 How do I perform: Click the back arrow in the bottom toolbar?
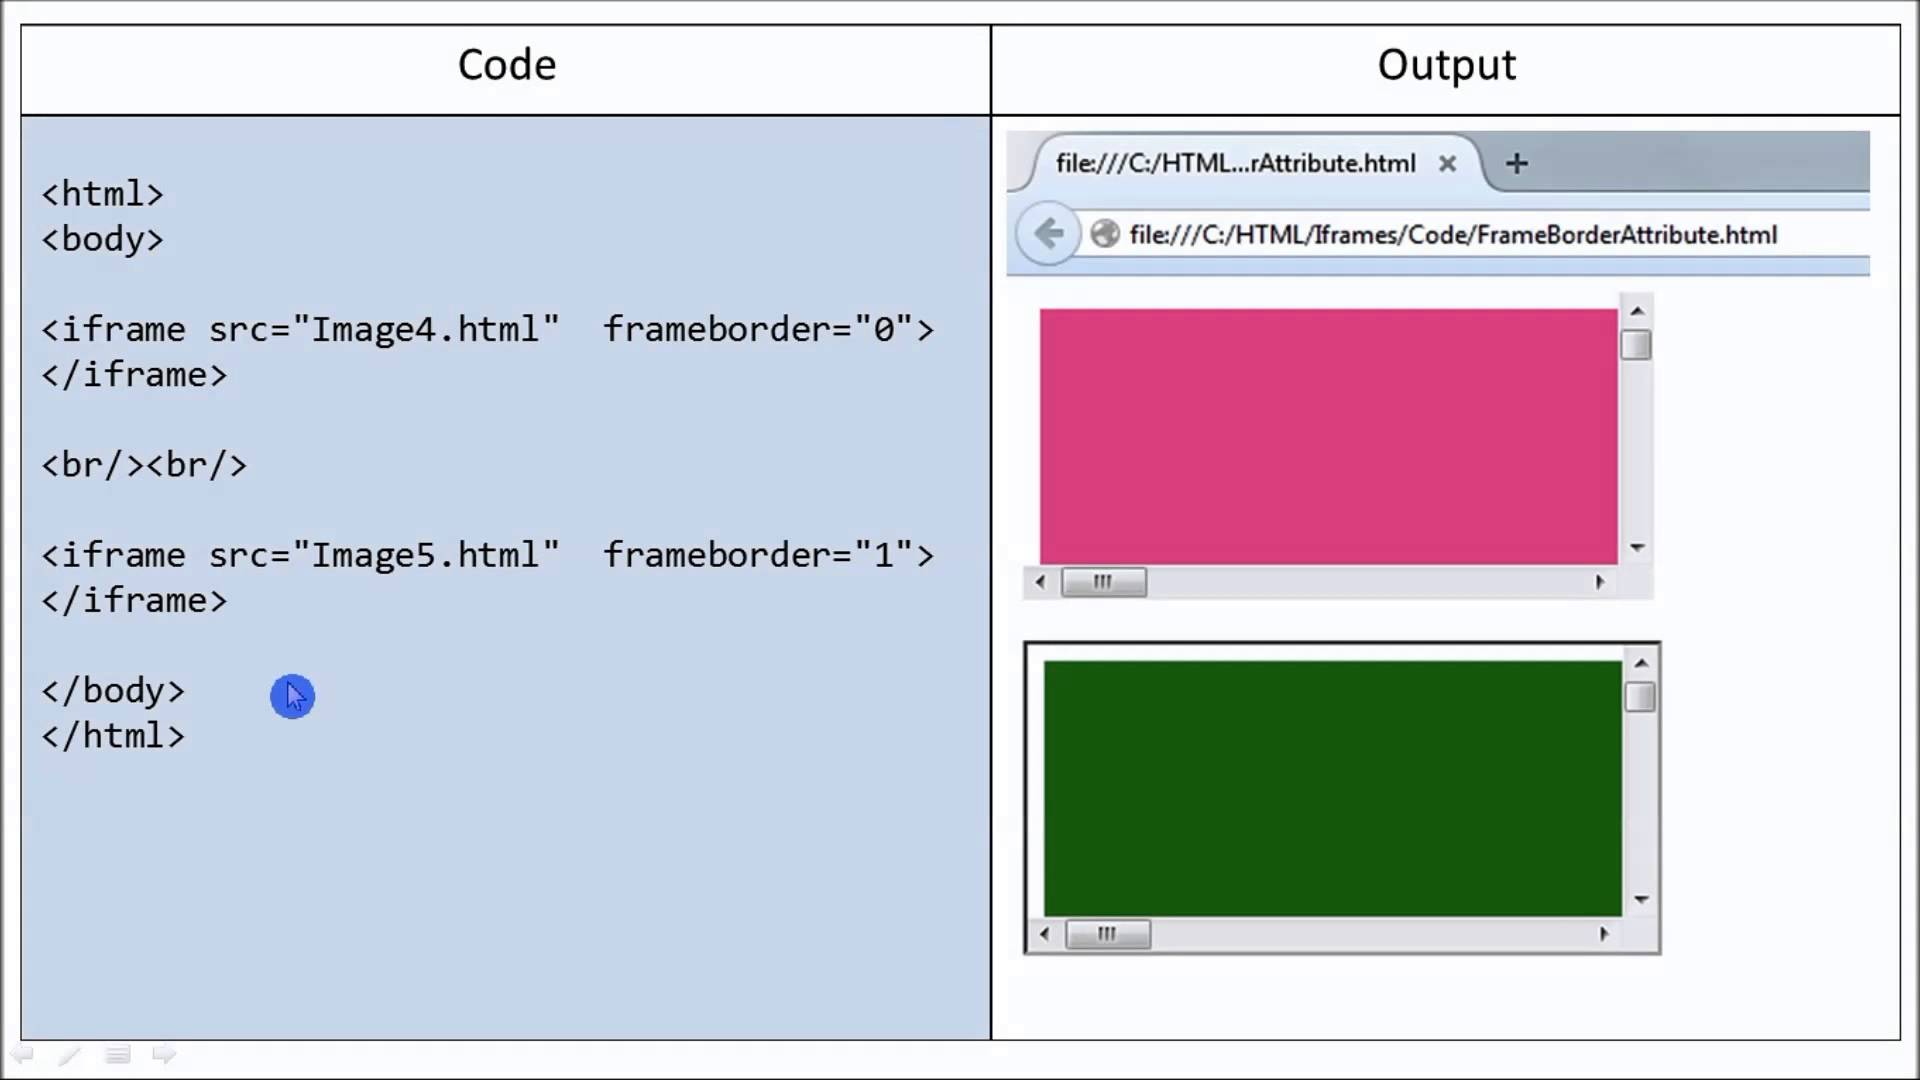pyautogui.click(x=24, y=1054)
